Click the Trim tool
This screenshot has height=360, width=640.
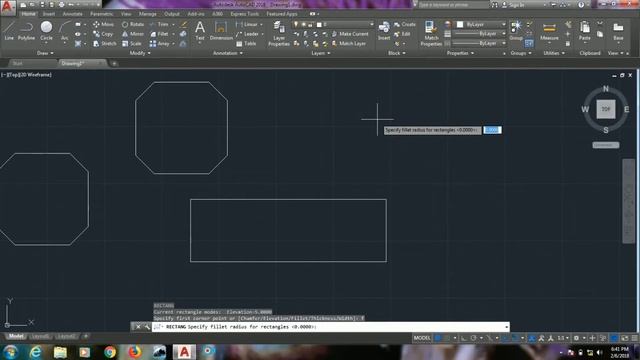point(159,24)
